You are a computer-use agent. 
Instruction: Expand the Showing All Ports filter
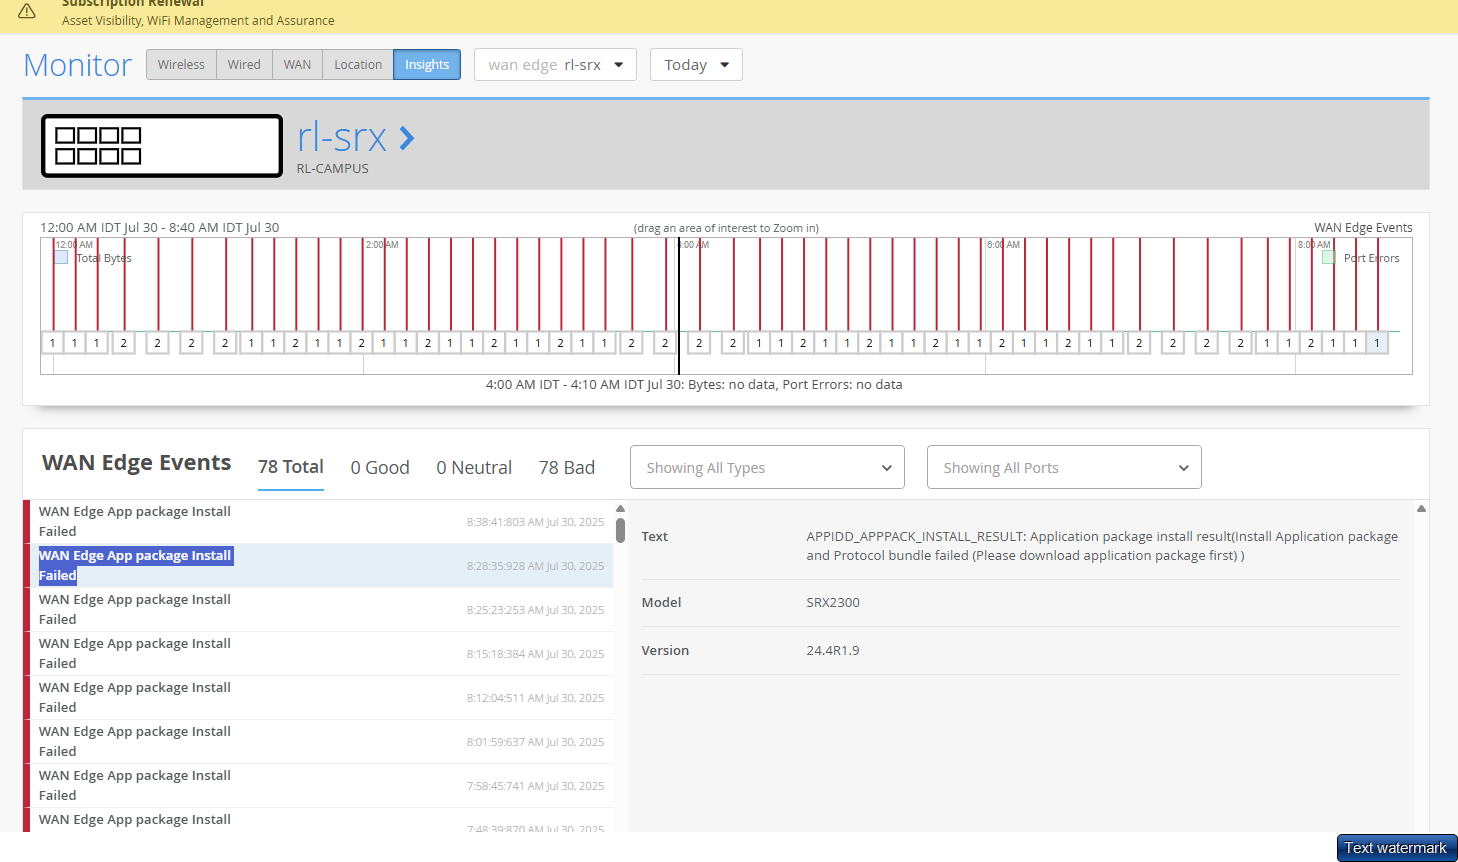(x=1064, y=467)
